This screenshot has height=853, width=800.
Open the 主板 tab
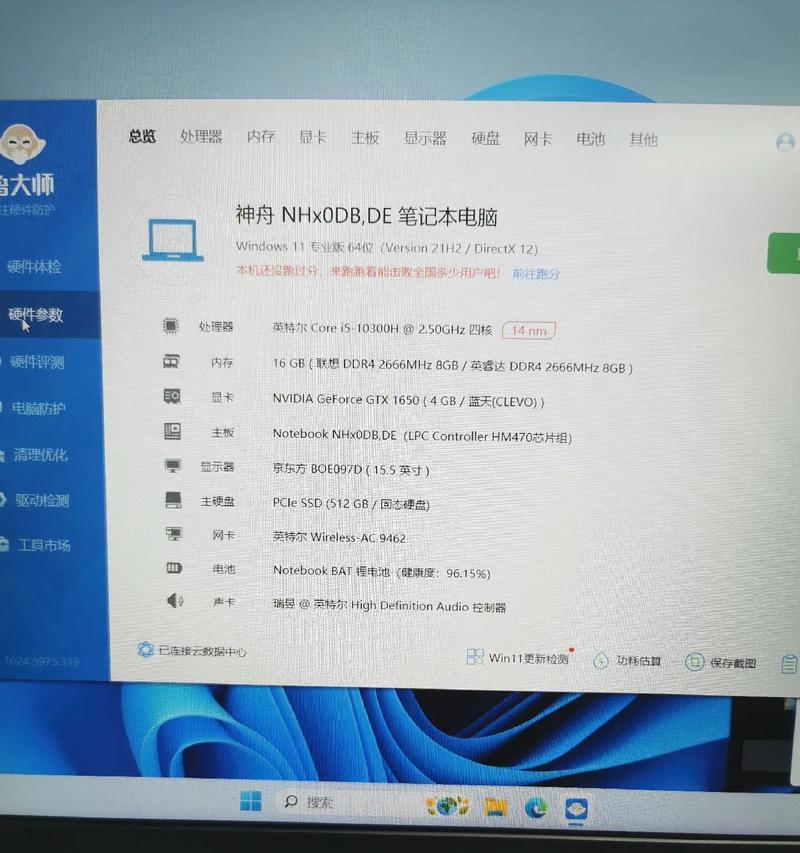pyautogui.click(x=364, y=137)
